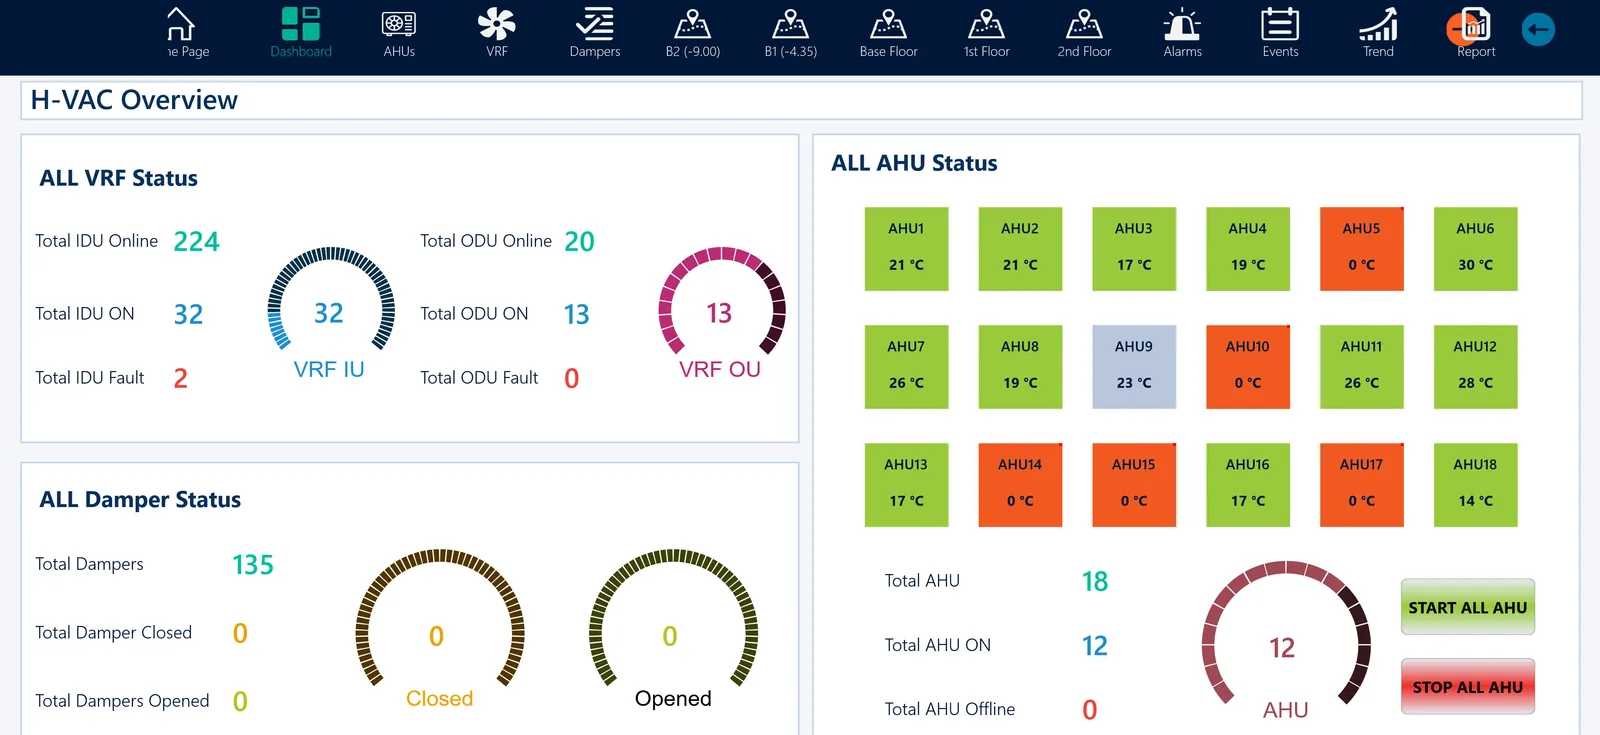Open the AHUs page icon
Screen dimensions: 1600x735
(399, 24)
